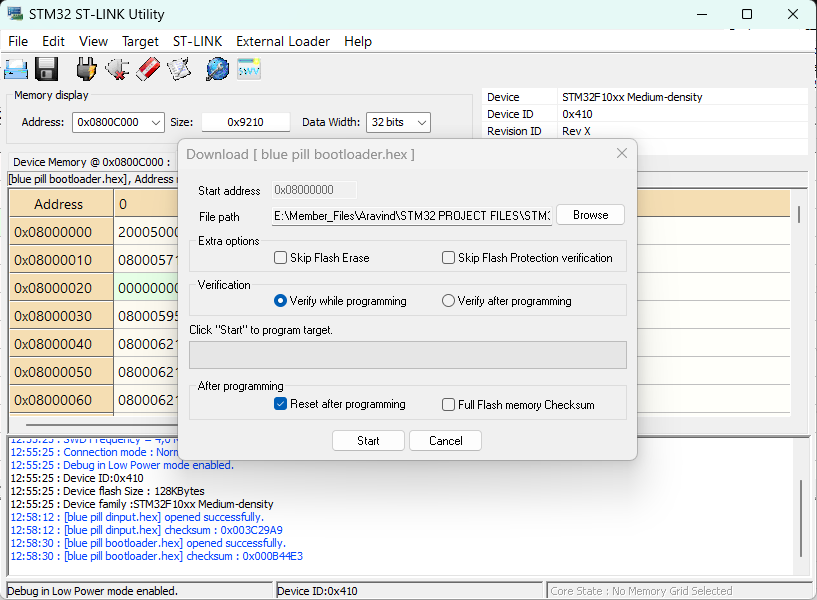Click log line with checksum 0x000B44E3
817x600 pixels.
(x=156, y=556)
